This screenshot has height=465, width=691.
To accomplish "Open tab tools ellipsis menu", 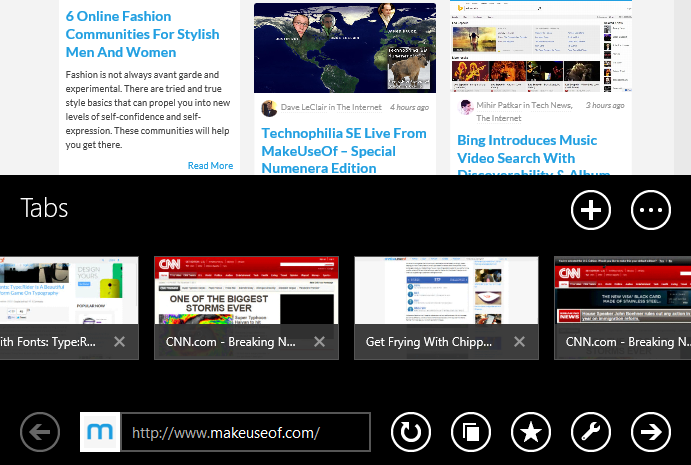I will [x=651, y=210].
